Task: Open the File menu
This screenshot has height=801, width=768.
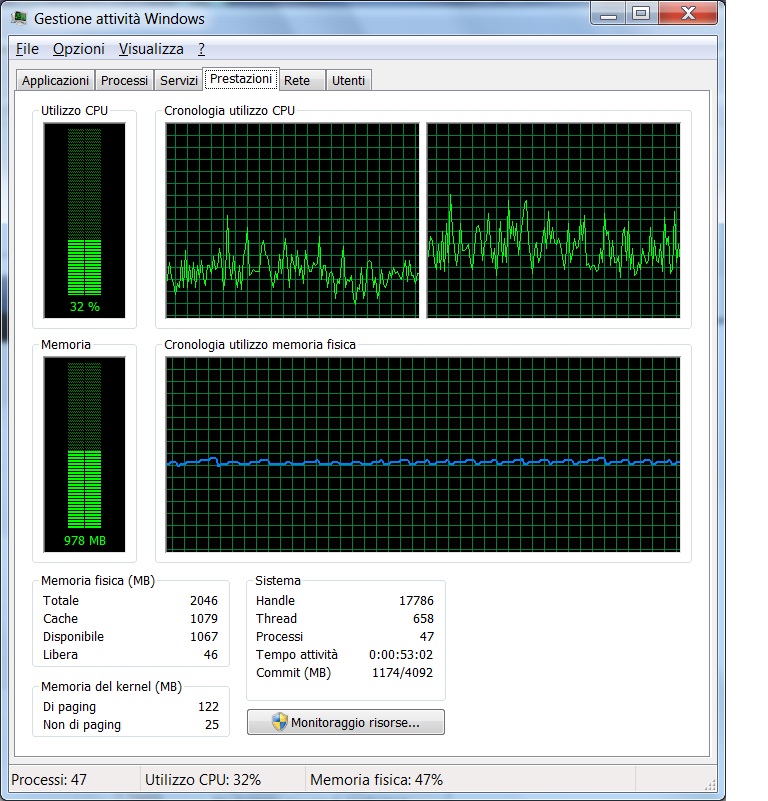Action: click(x=27, y=49)
